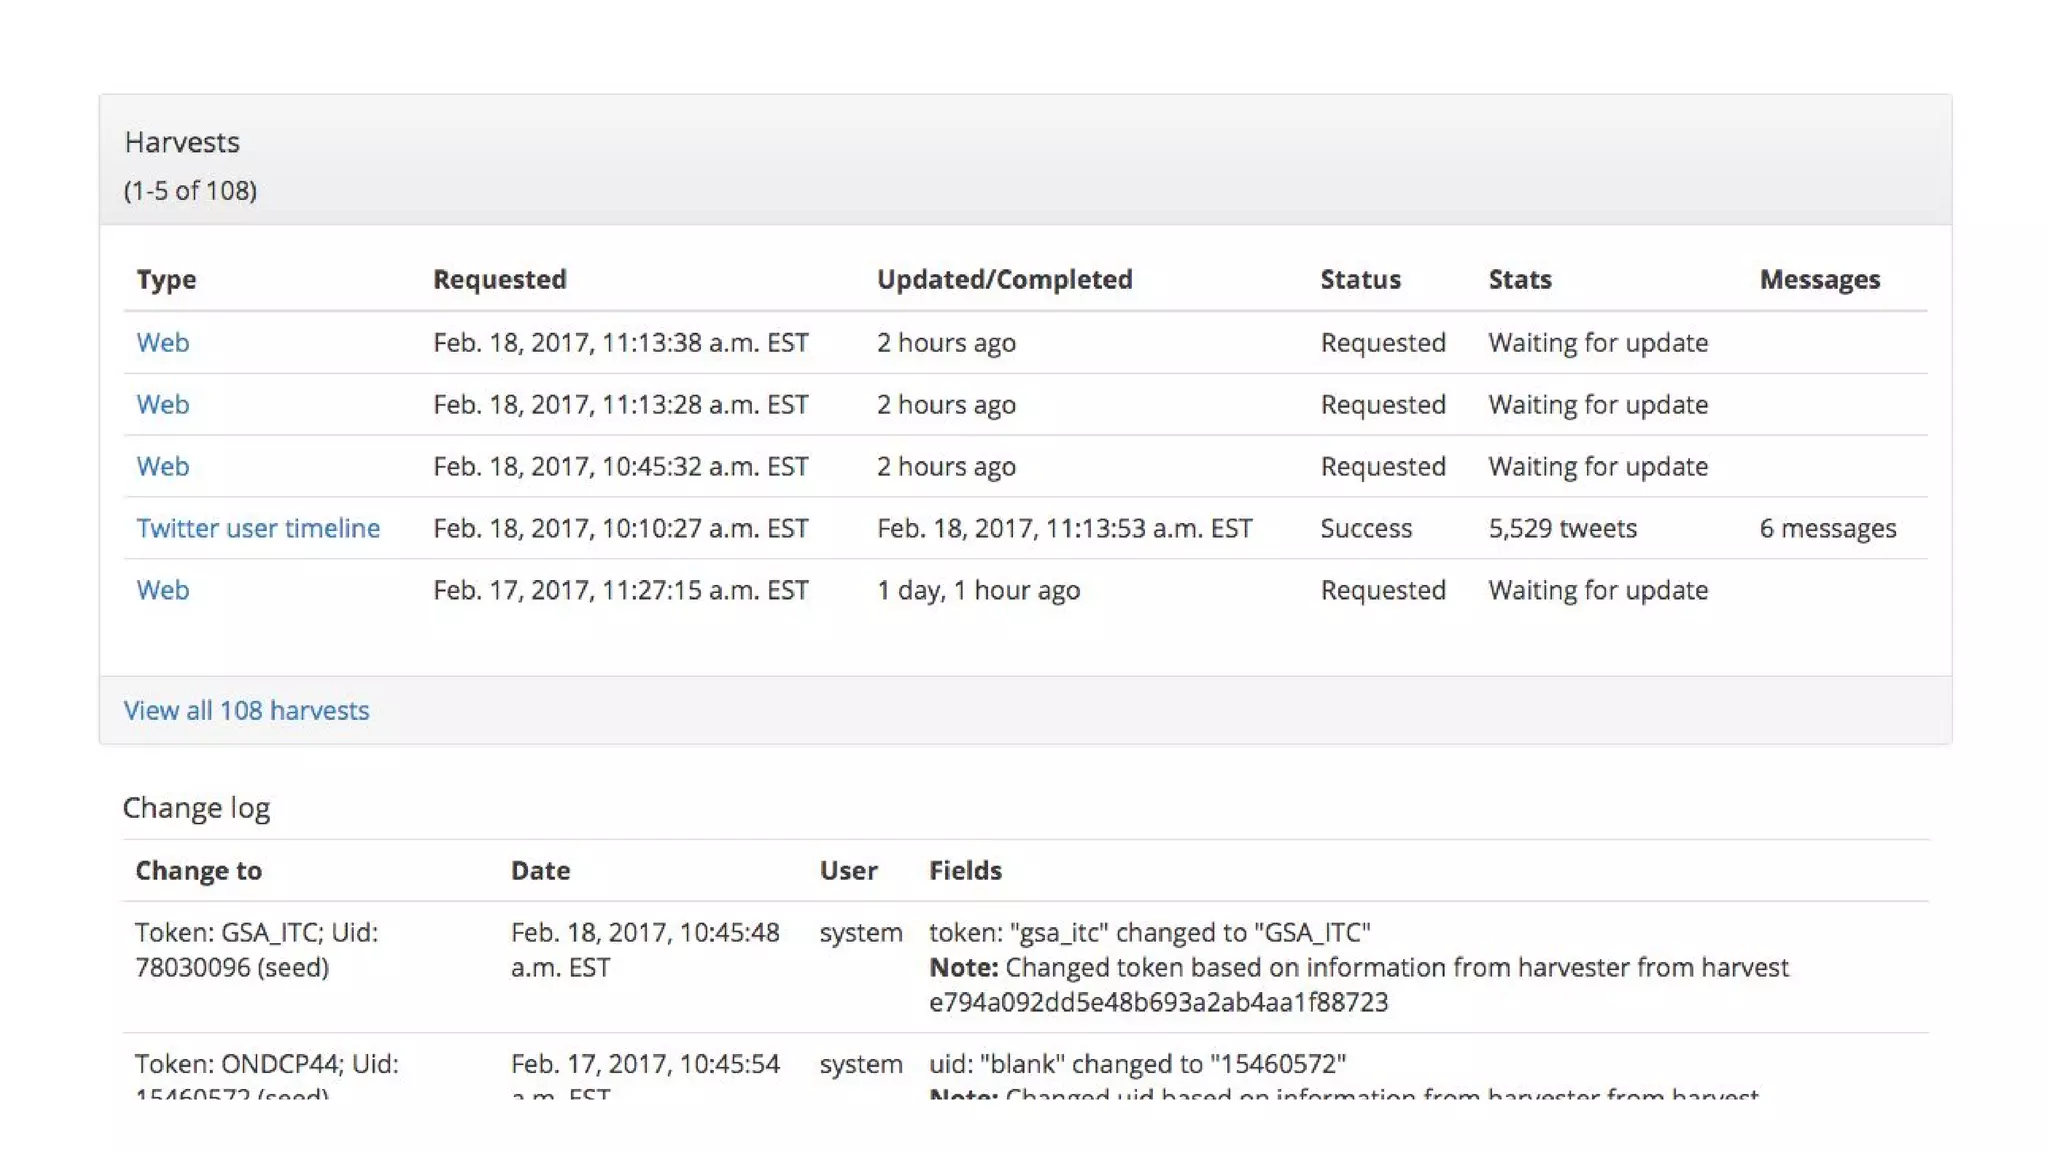Viewport: 2048px width, 1152px height.
Task: Click the Harvests panel heading
Action: 182,142
